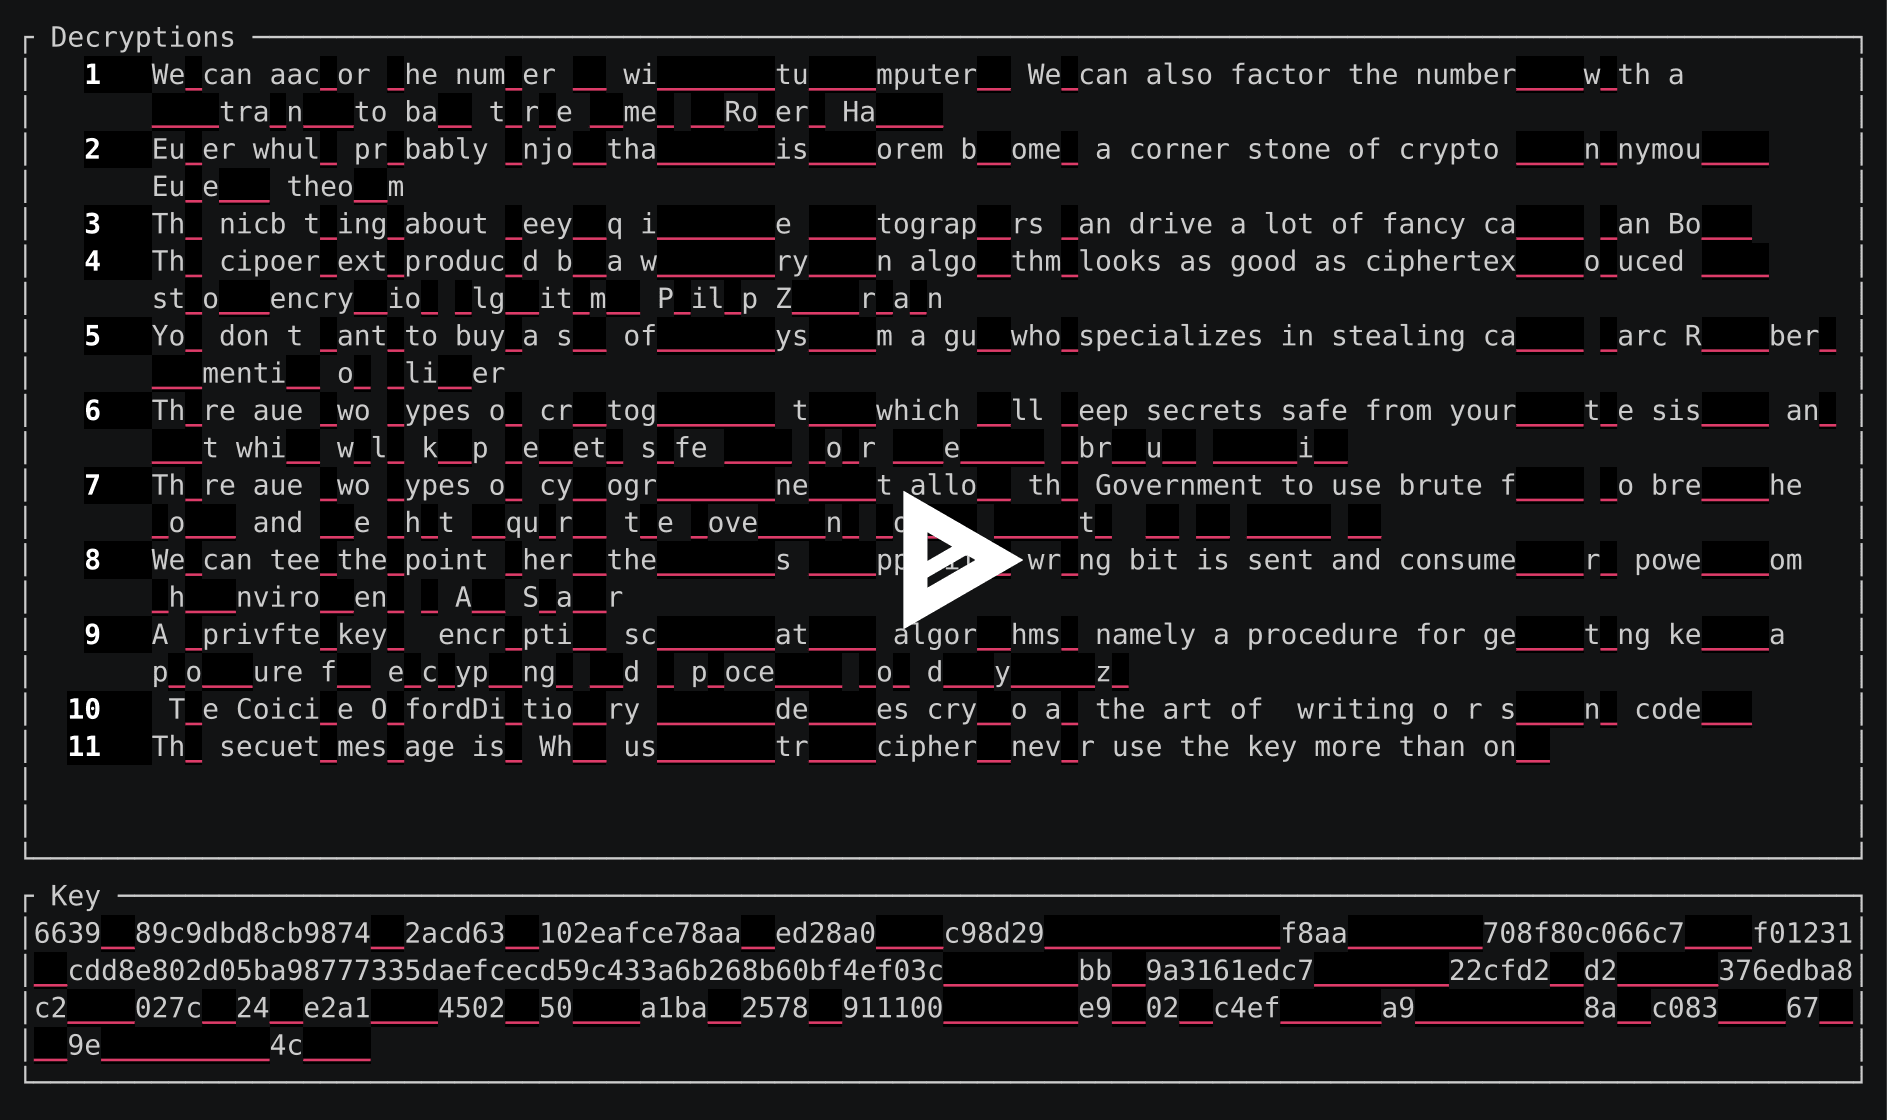Click decryption row number 4
Image resolution: width=1887 pixels, height=1120 pixels.
click(93, 262)
